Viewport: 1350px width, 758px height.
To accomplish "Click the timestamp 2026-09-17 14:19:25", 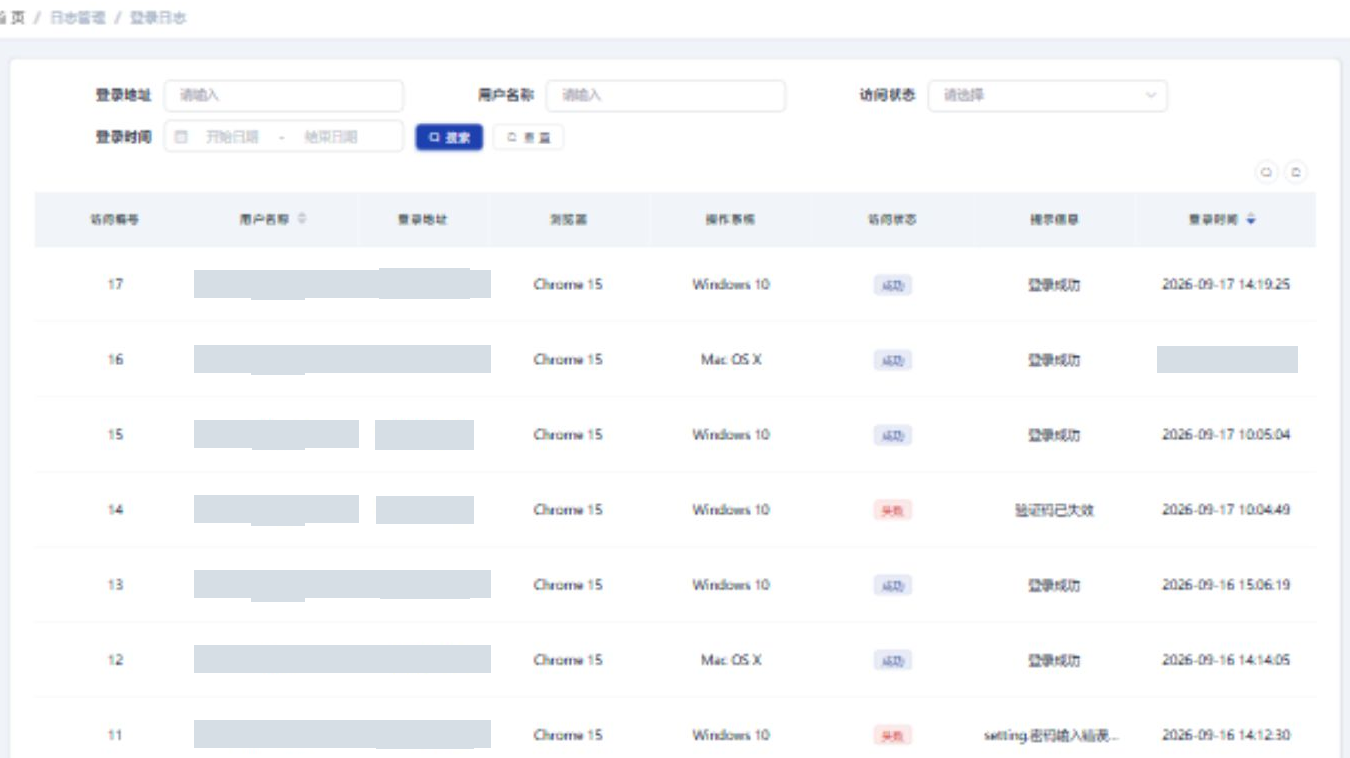I will coord(1226,285).
